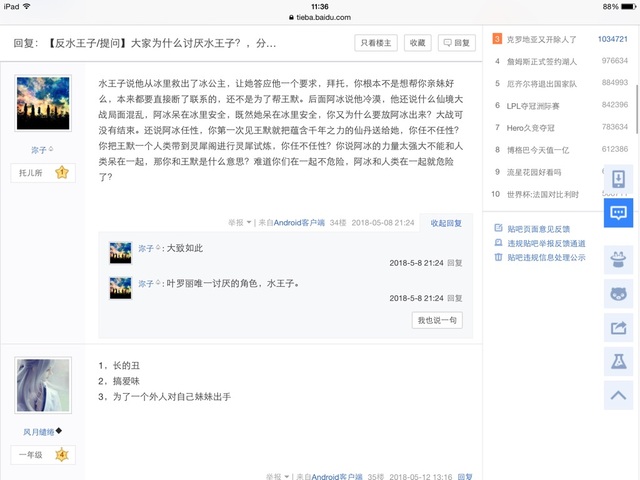The image size is (640, 480).
Task: Open hot topic LPL夺冠洲际赛
Action: [541, 105]
